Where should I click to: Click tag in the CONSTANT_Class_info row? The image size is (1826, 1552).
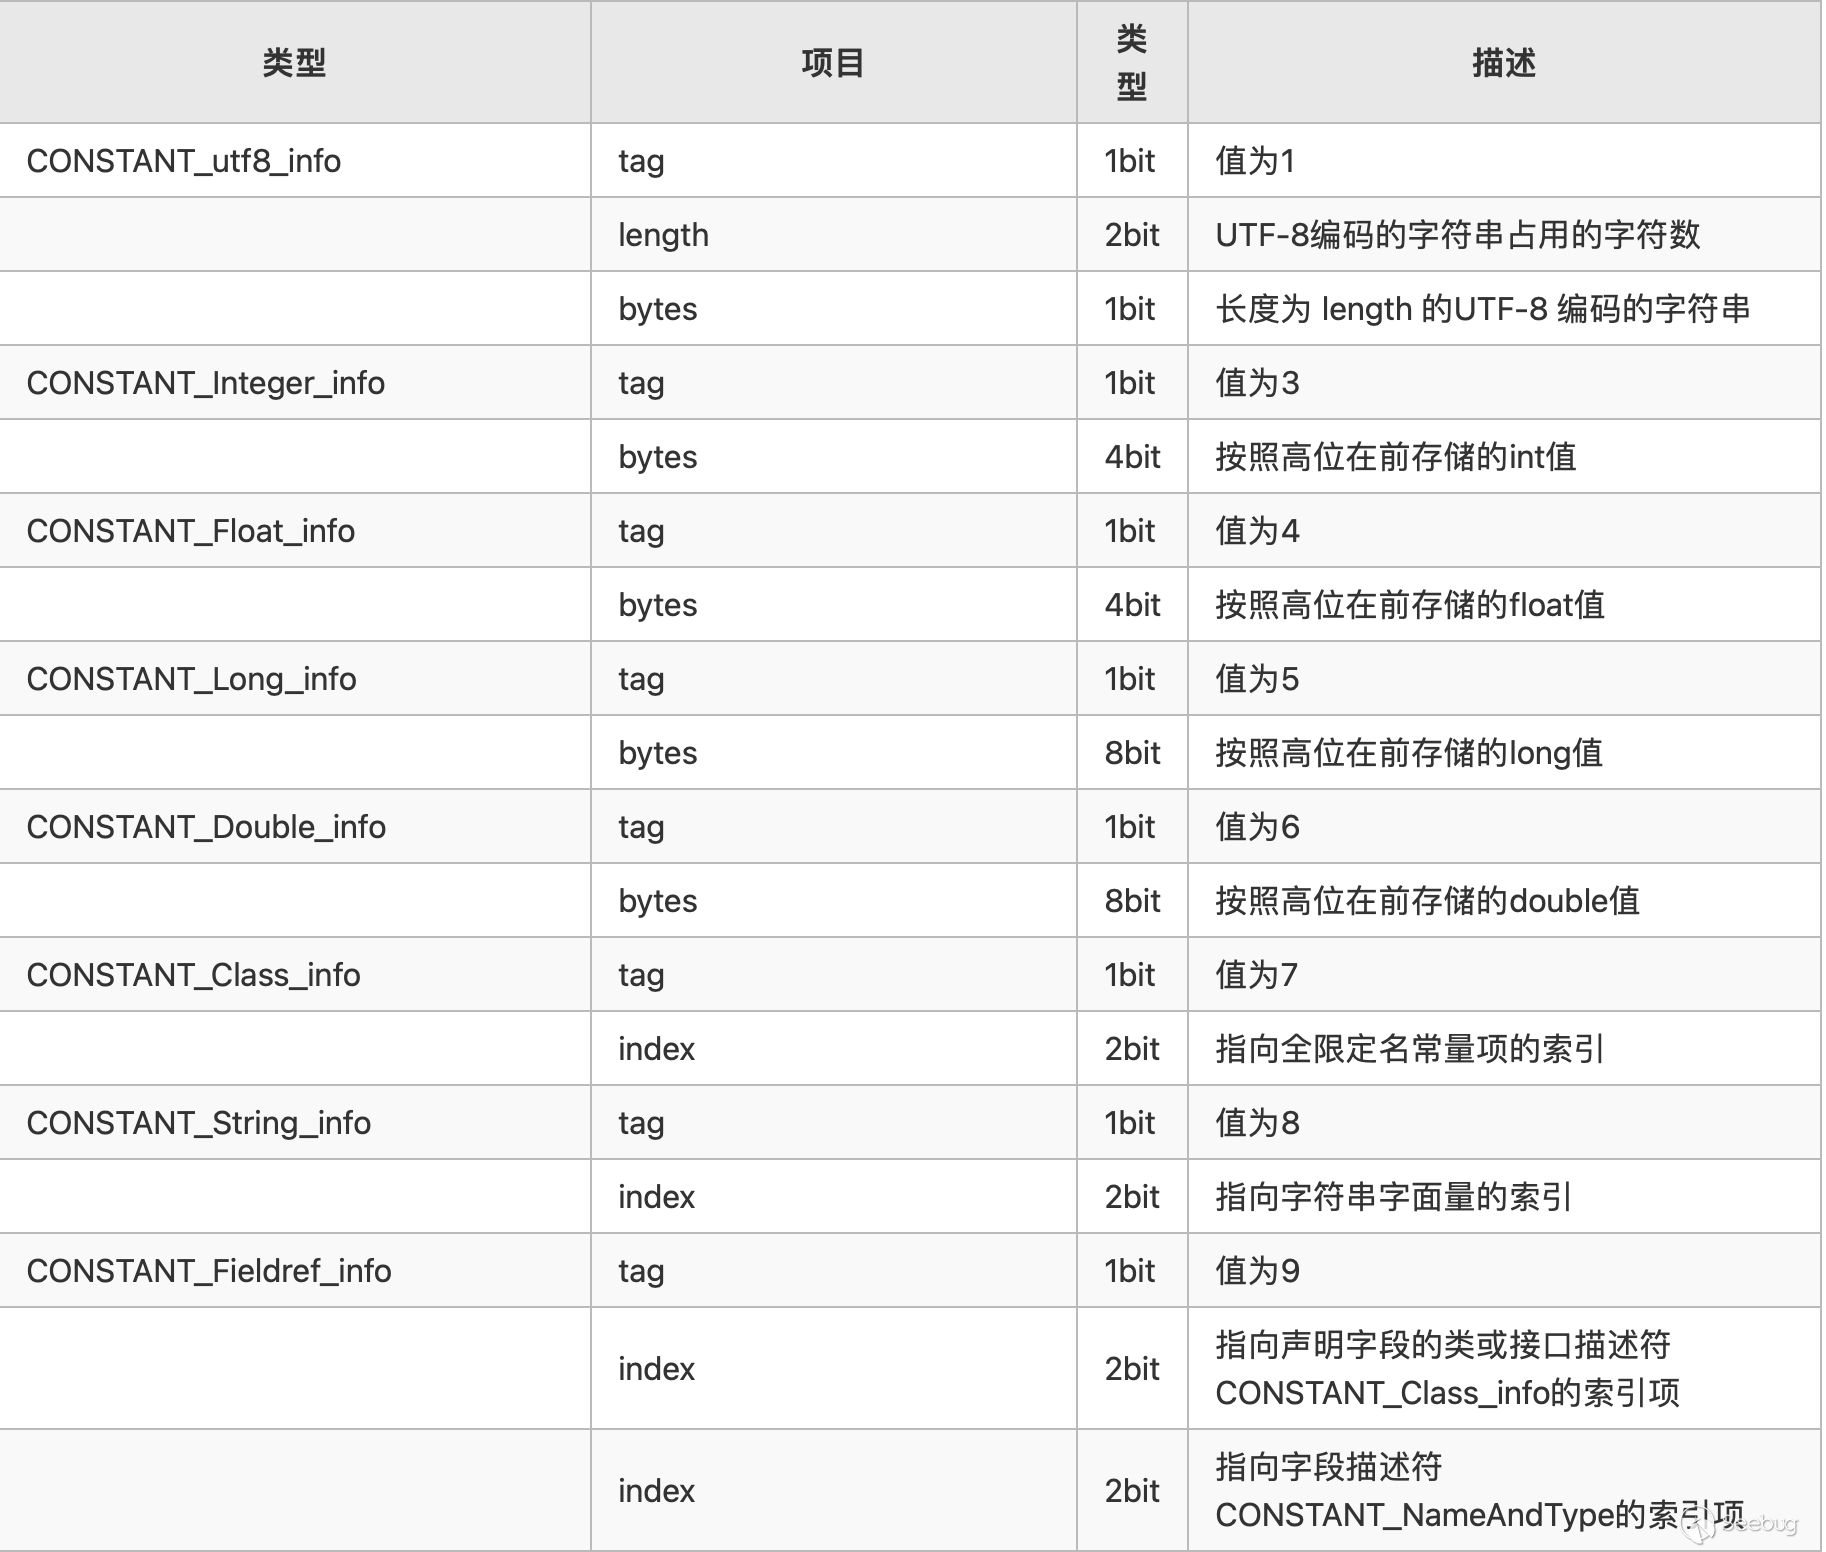point(641,976)
